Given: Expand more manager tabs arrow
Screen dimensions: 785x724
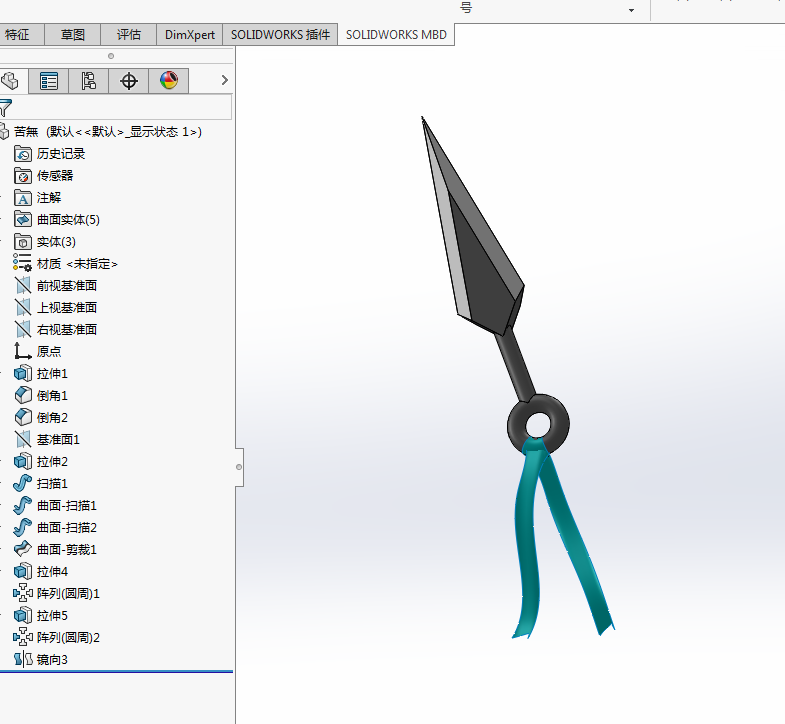Looking at the screenshot, I should click(224, 80).
